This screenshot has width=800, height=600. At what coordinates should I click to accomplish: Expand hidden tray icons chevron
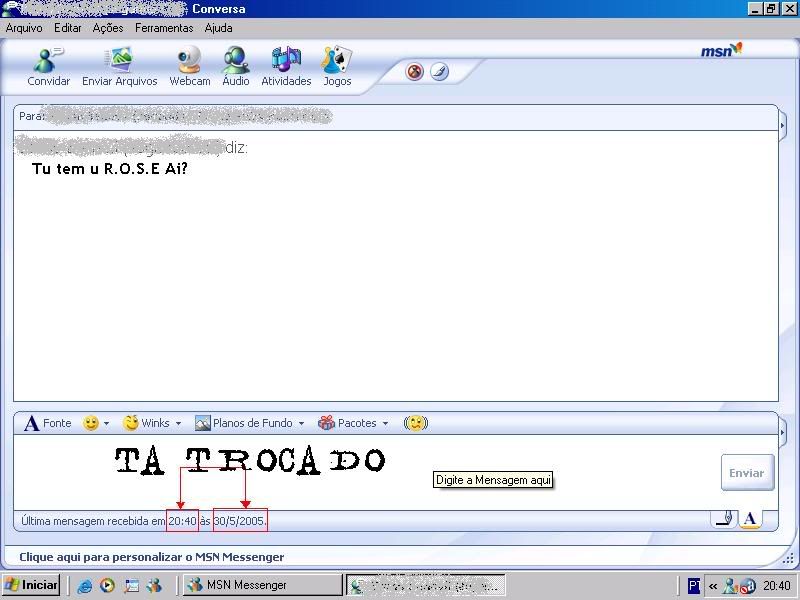(713, 586)
